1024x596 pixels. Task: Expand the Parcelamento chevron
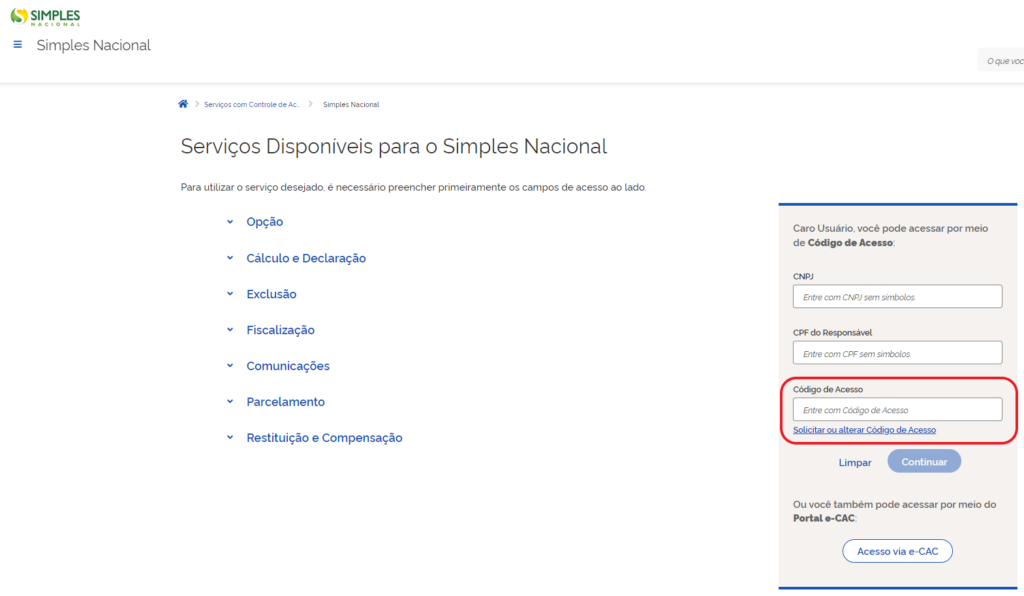[230, 402]
